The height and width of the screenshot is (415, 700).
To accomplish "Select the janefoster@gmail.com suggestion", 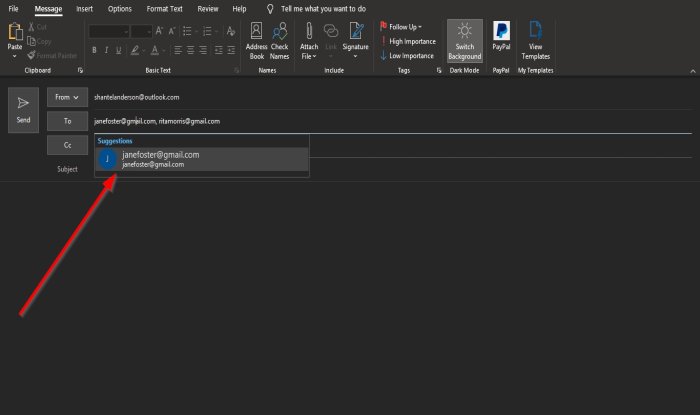I will pos(202,159).
